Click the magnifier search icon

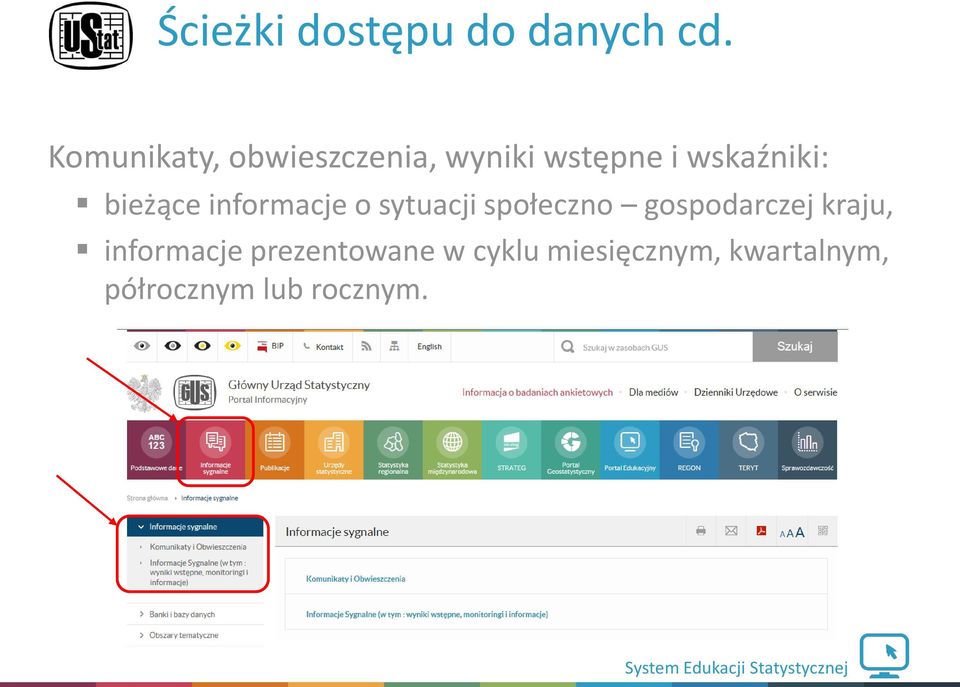pyautogui.click(x=568, y=347)
